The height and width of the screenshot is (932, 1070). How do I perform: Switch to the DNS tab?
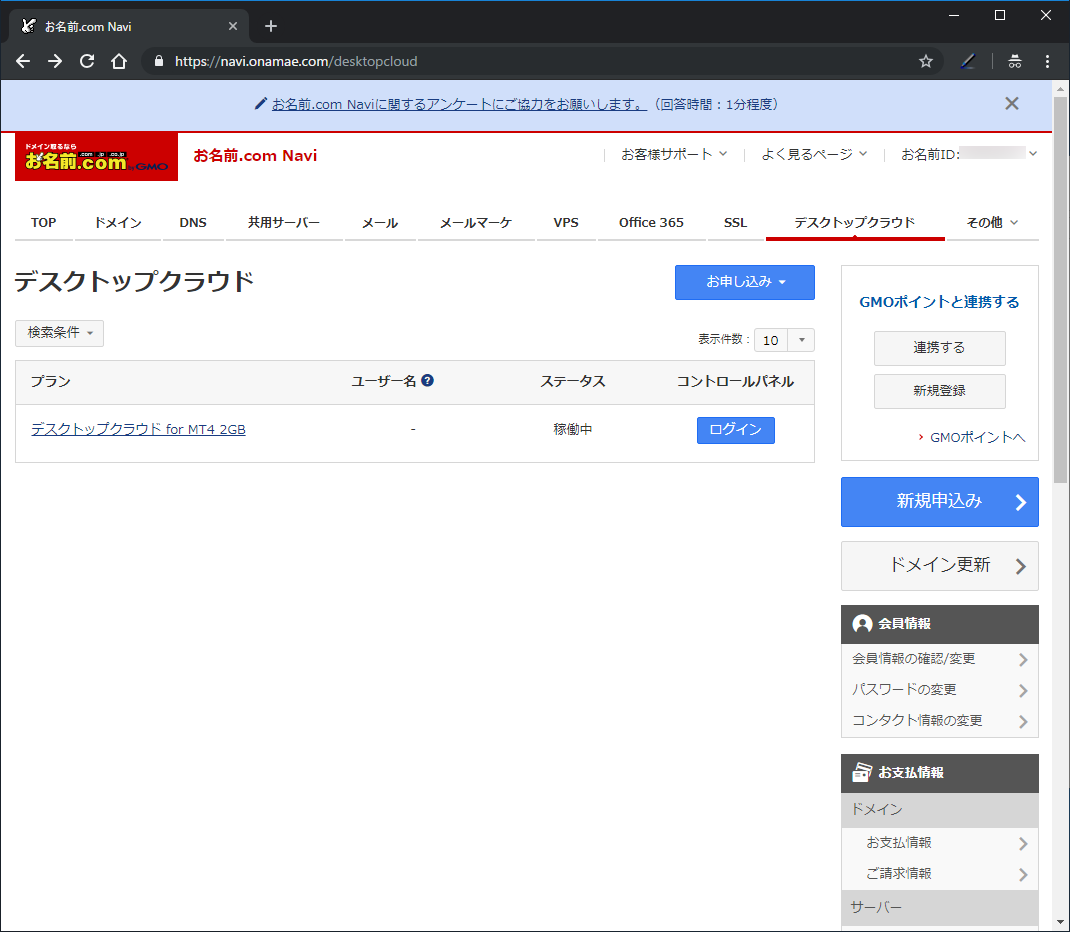(193, 222)
